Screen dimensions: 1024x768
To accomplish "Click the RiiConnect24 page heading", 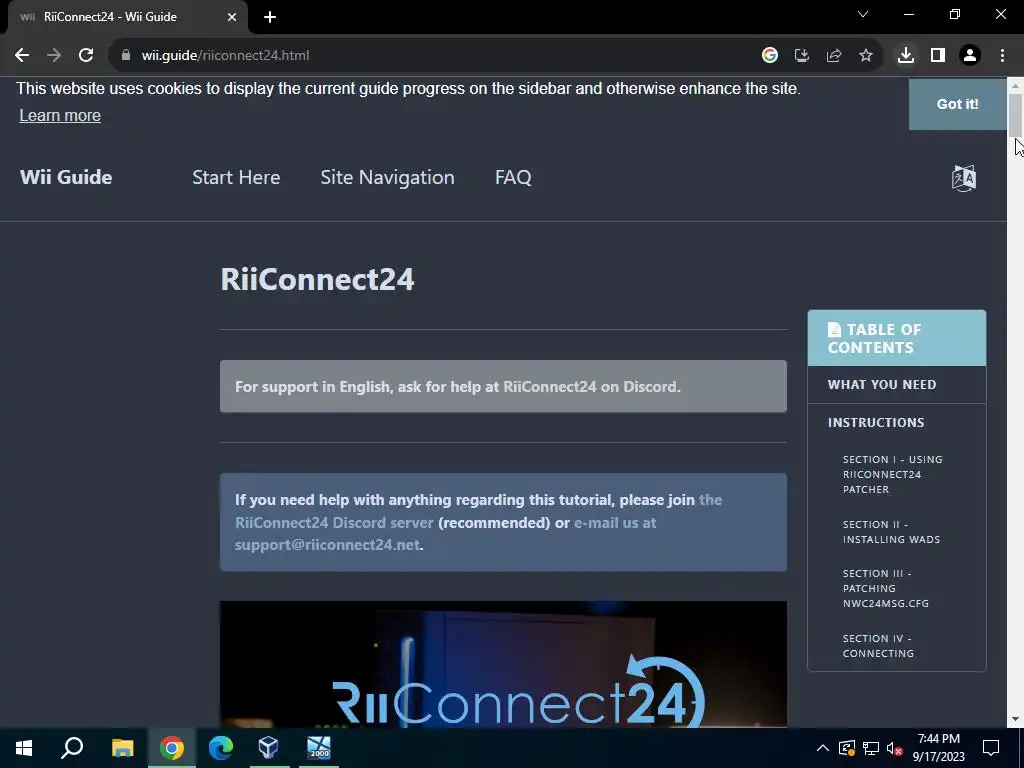I will pos(317,280).
